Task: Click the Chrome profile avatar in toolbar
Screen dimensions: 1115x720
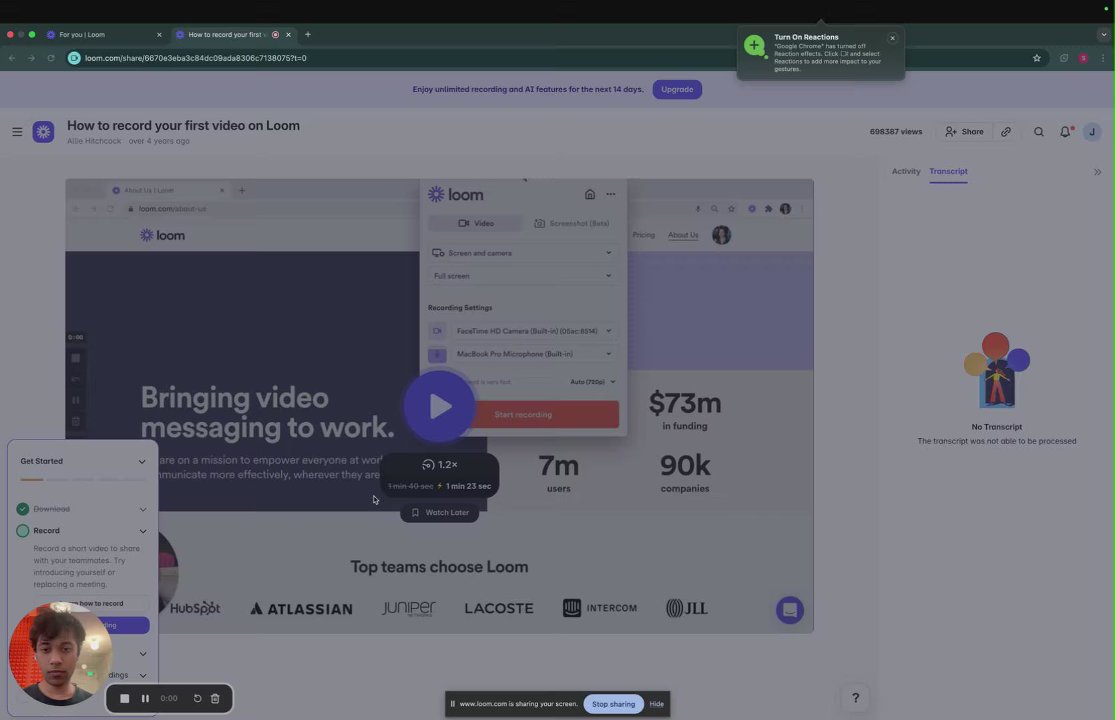Action: click(1083, 58)
